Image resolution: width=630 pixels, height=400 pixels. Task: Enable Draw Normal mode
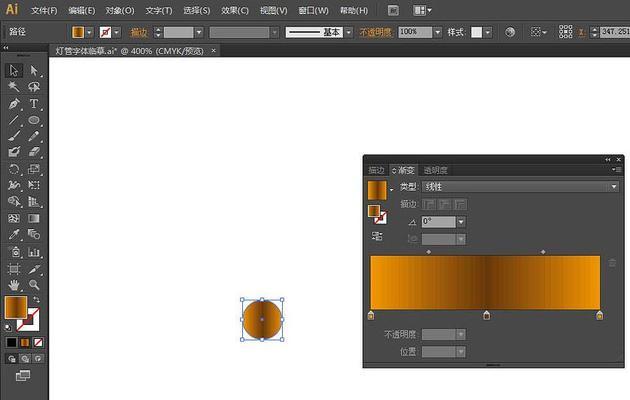pyautogui.click(x=12, y=359)
